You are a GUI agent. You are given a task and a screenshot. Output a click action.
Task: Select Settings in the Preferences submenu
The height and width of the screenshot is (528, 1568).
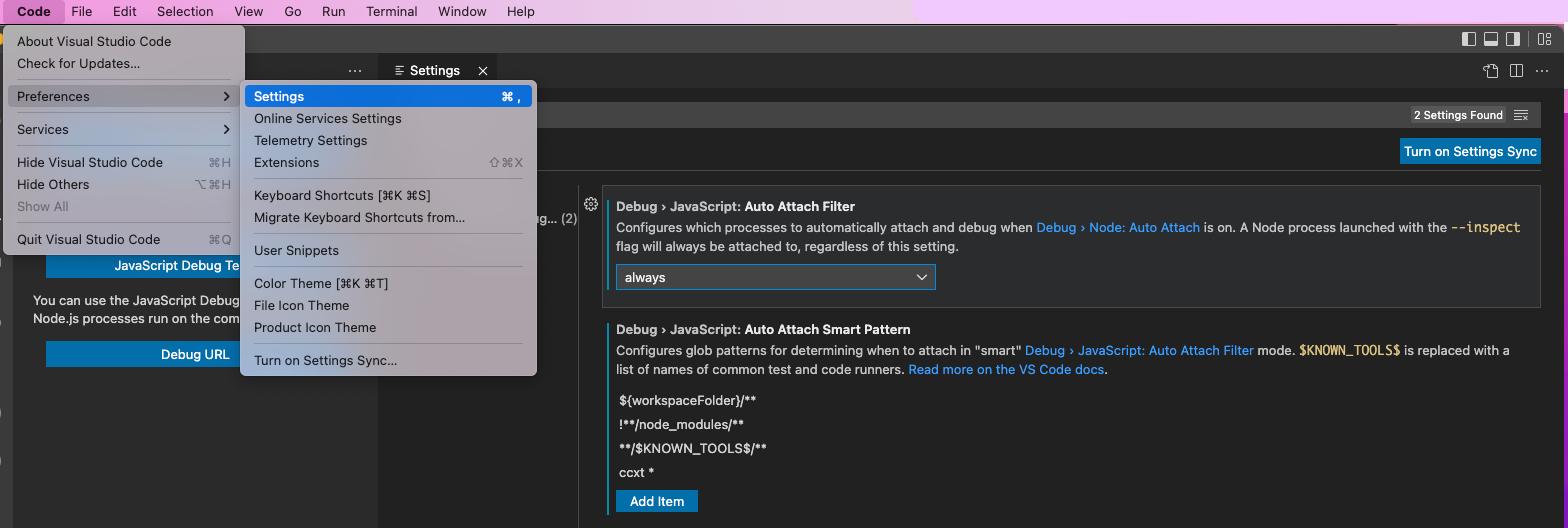tap(388, 96)
